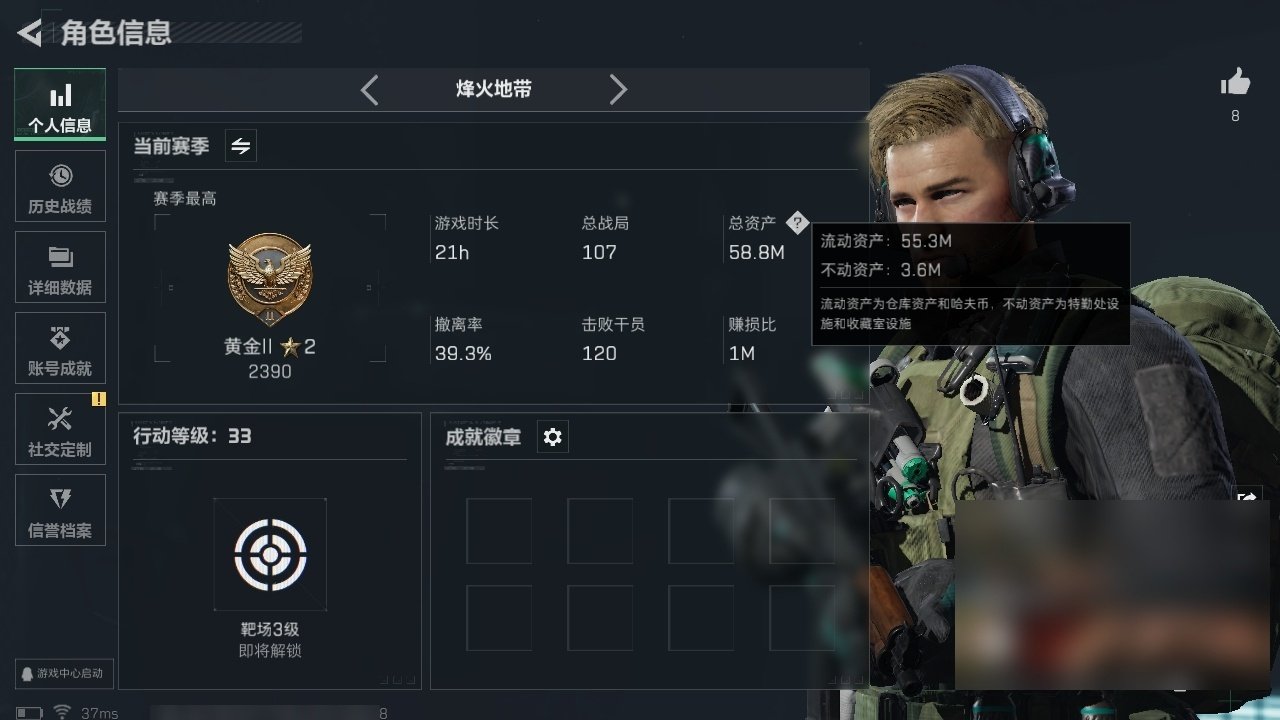The image size is (1280, 720).
Task: Open achievement badge settings gear
Action: pyautogui.click(x=553, y=437)
